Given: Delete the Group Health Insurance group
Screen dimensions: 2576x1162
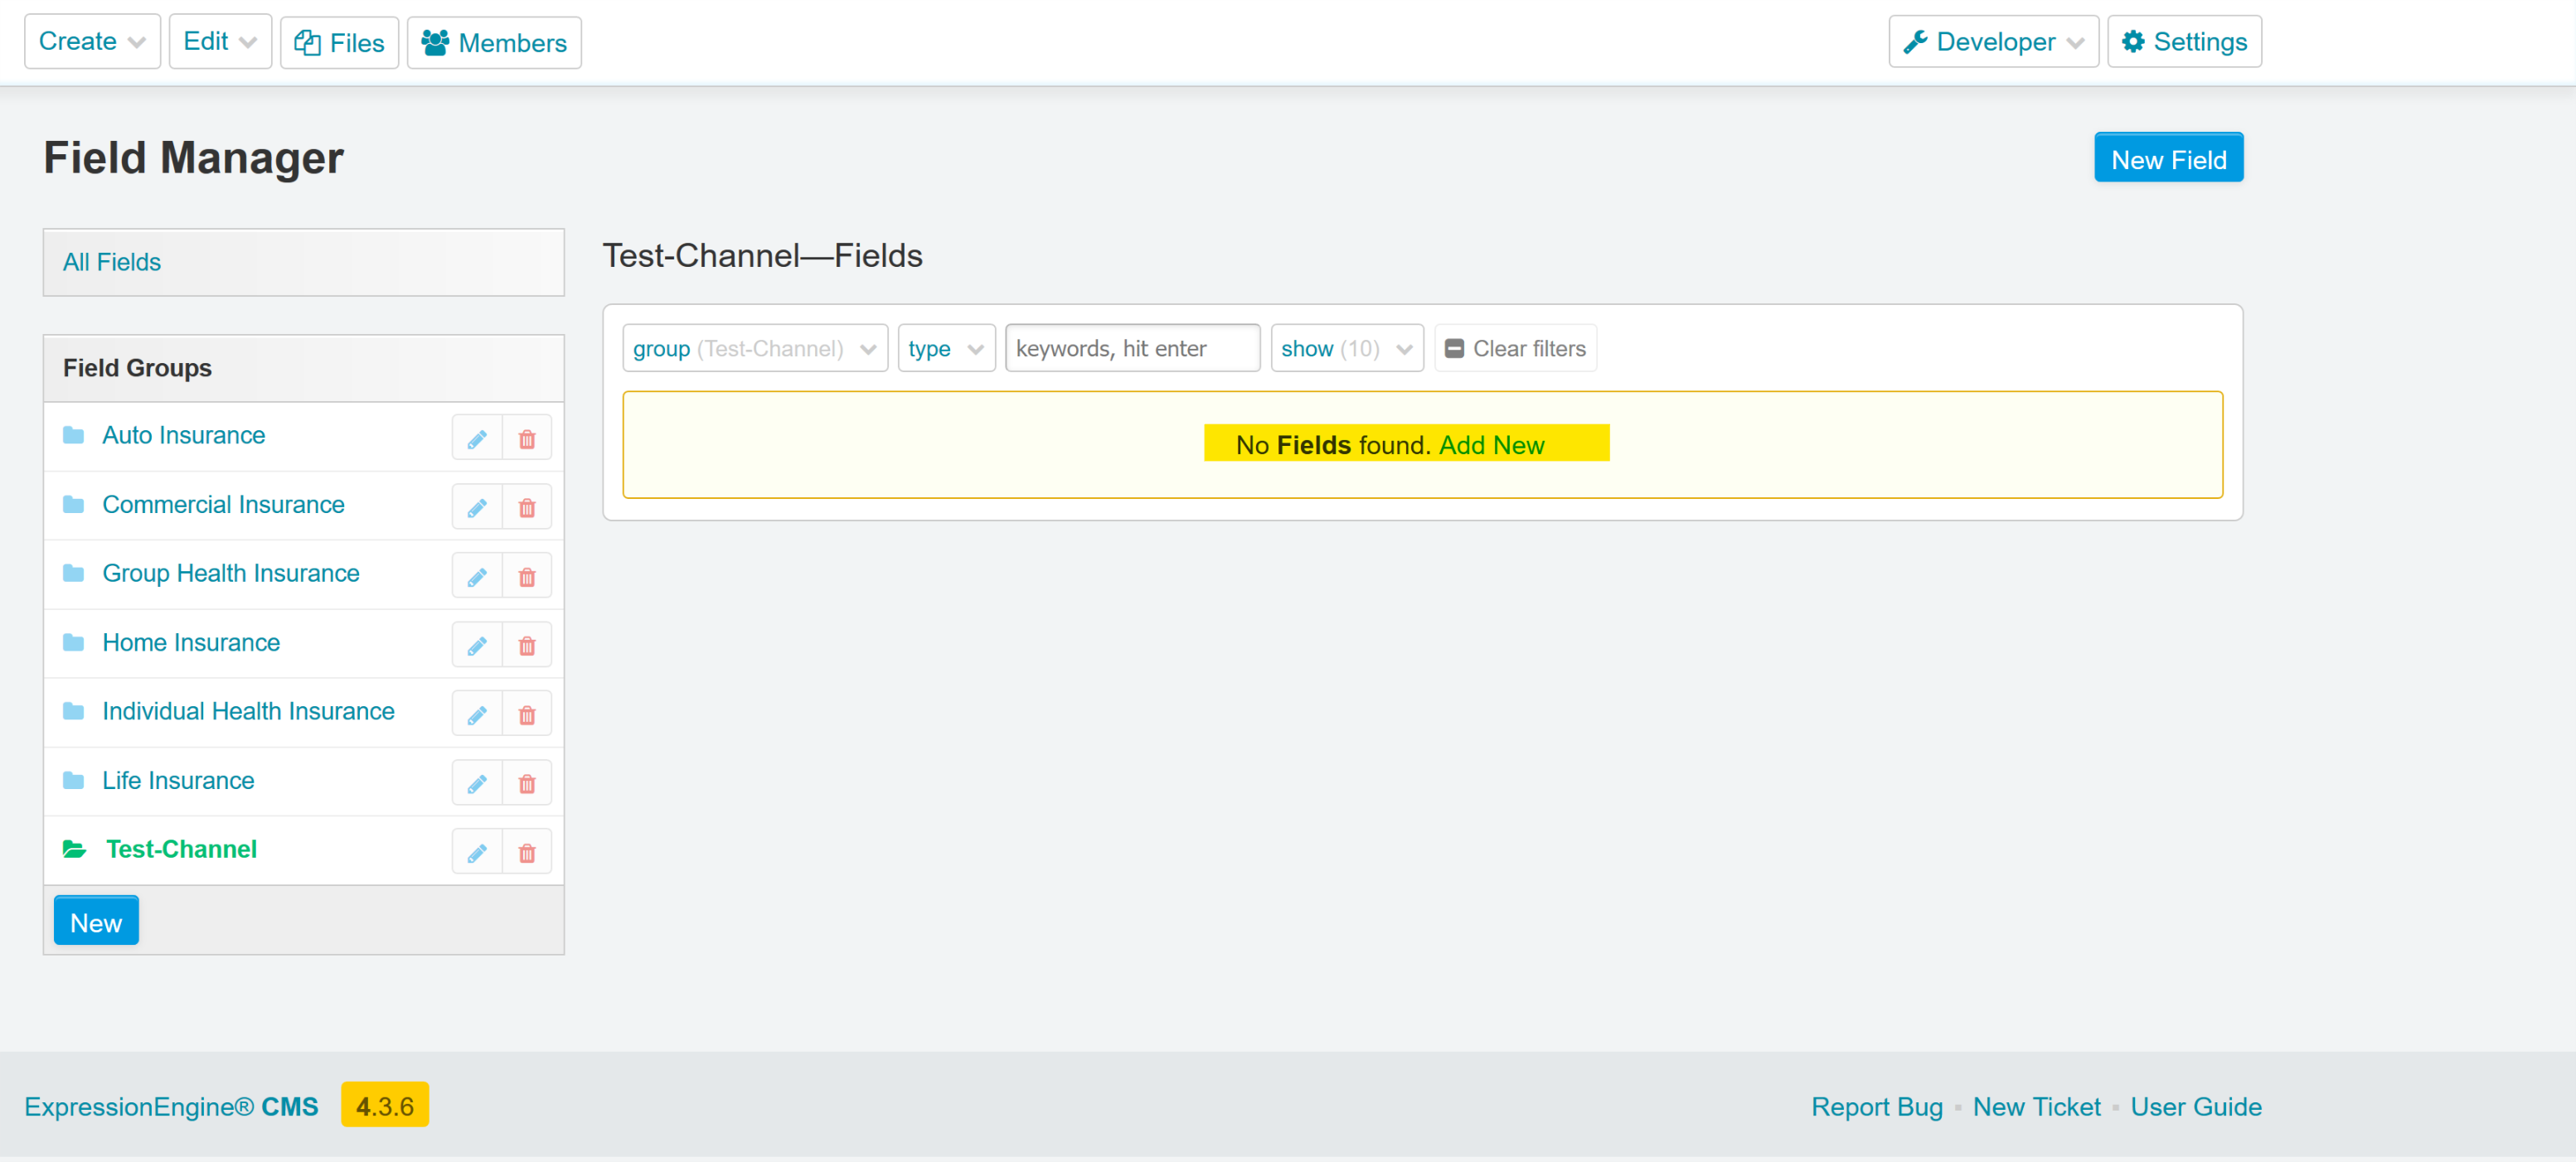Looking at the screenshot, I should (527, 576).
